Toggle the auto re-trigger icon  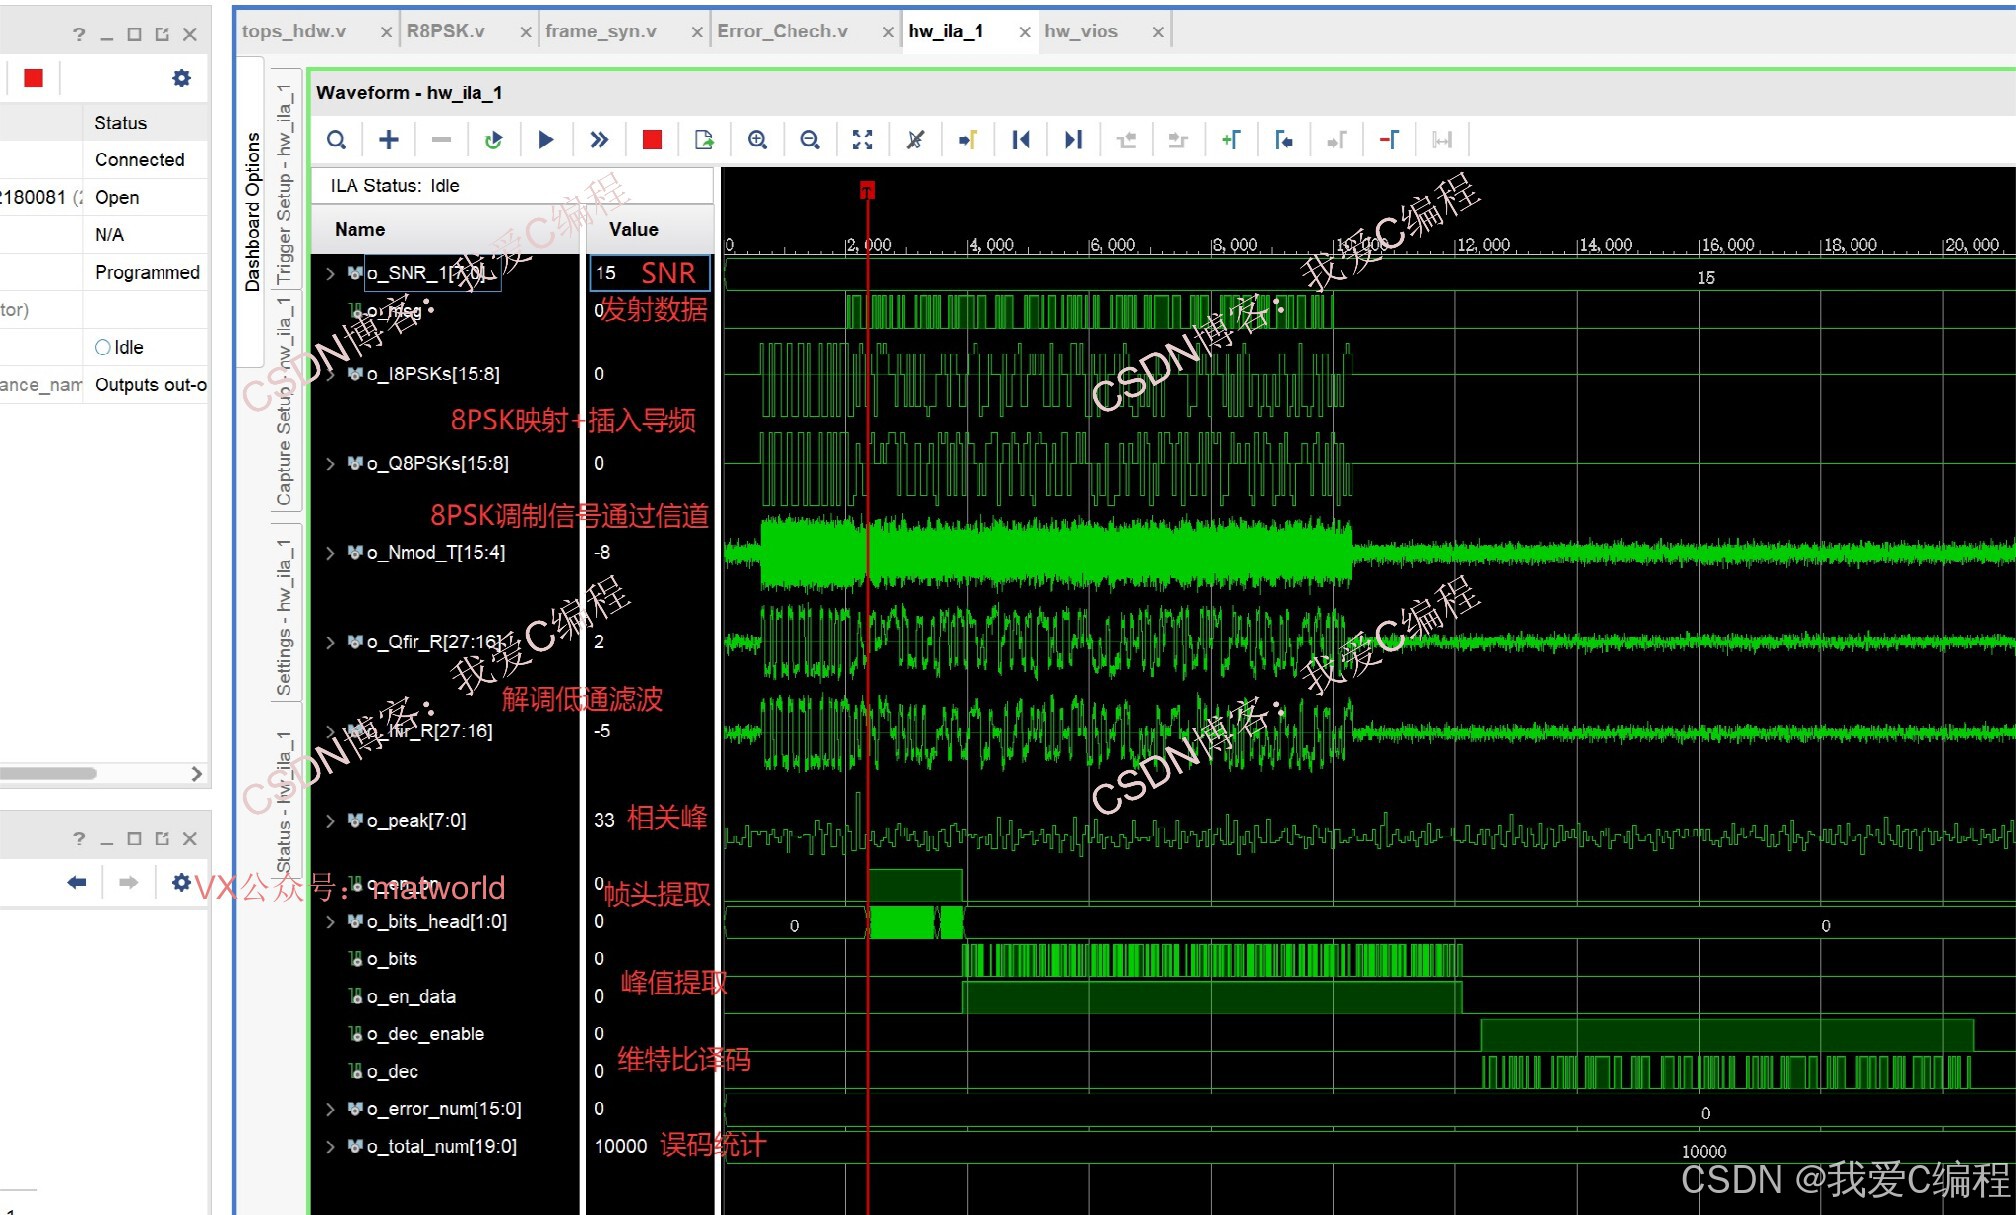(493, 140)
